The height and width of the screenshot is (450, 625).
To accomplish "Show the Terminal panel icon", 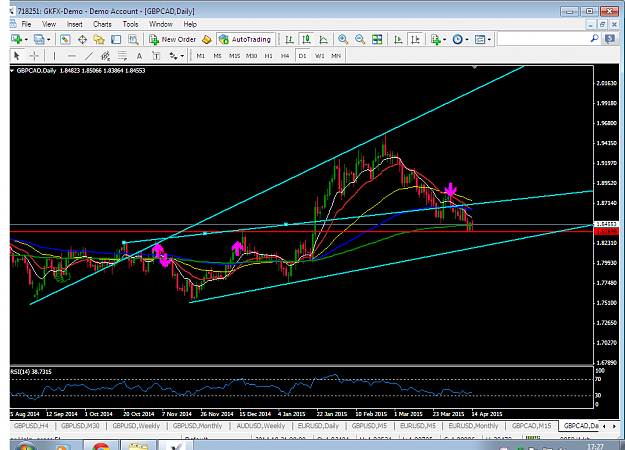I will pos(116,39).
